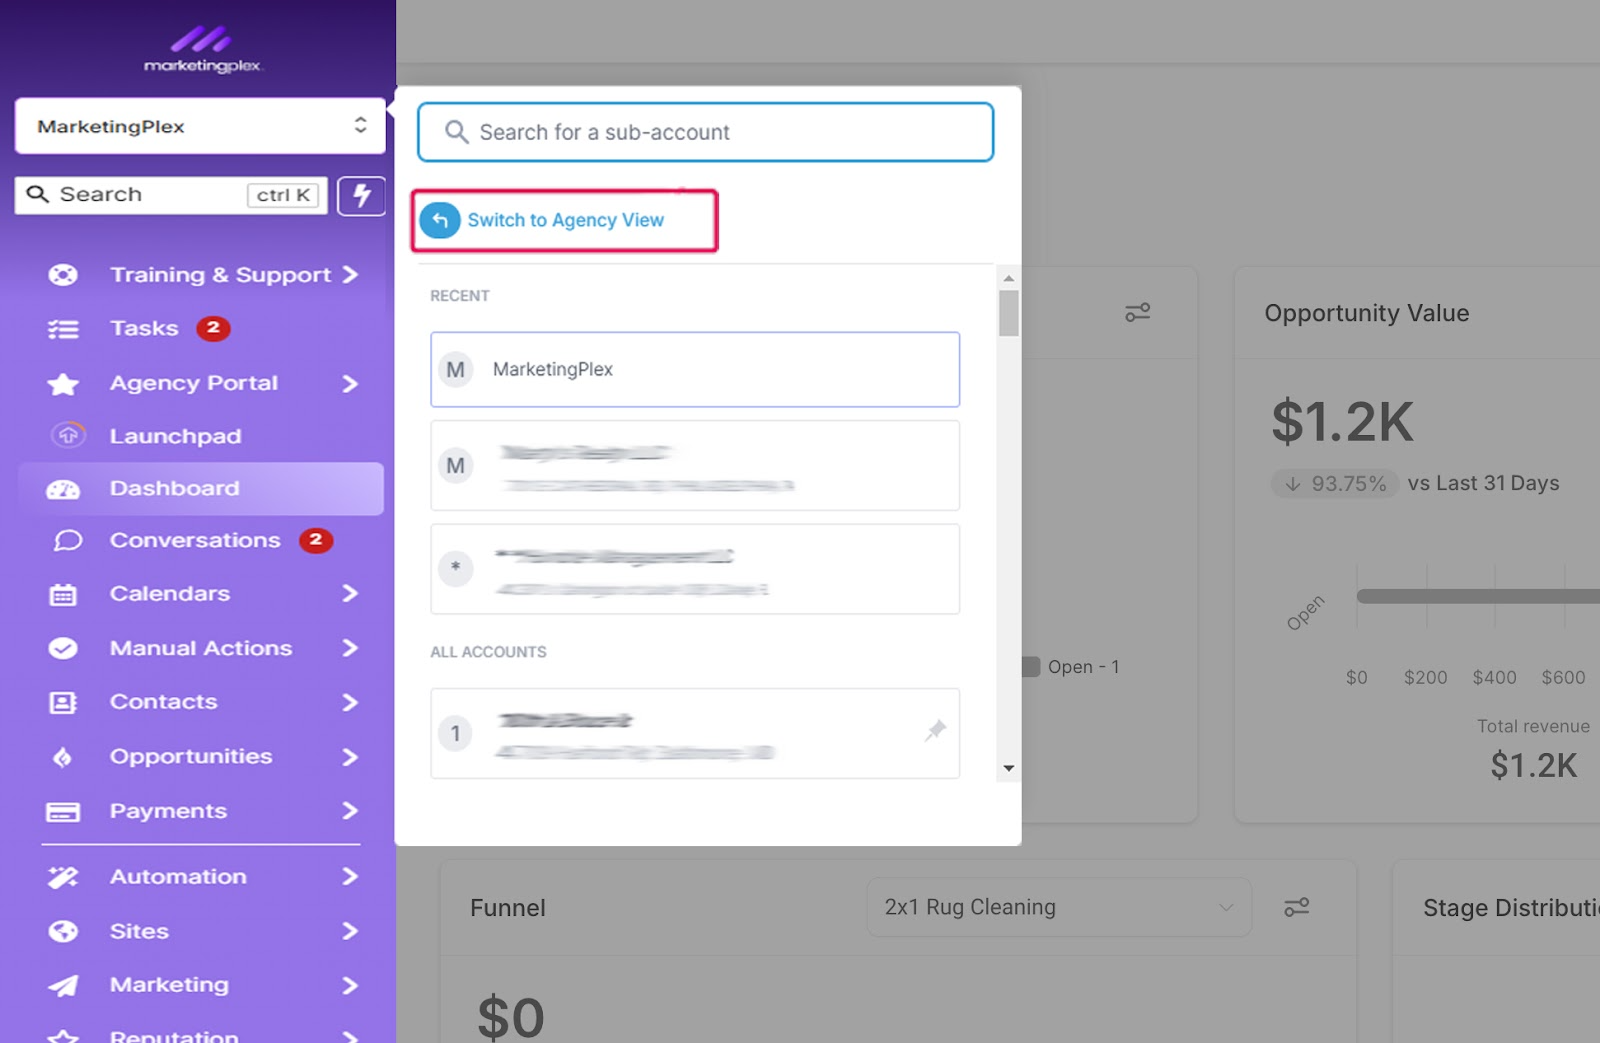
Task: Click the M avatar of MarketingPlex account
Action: [455, 370]
